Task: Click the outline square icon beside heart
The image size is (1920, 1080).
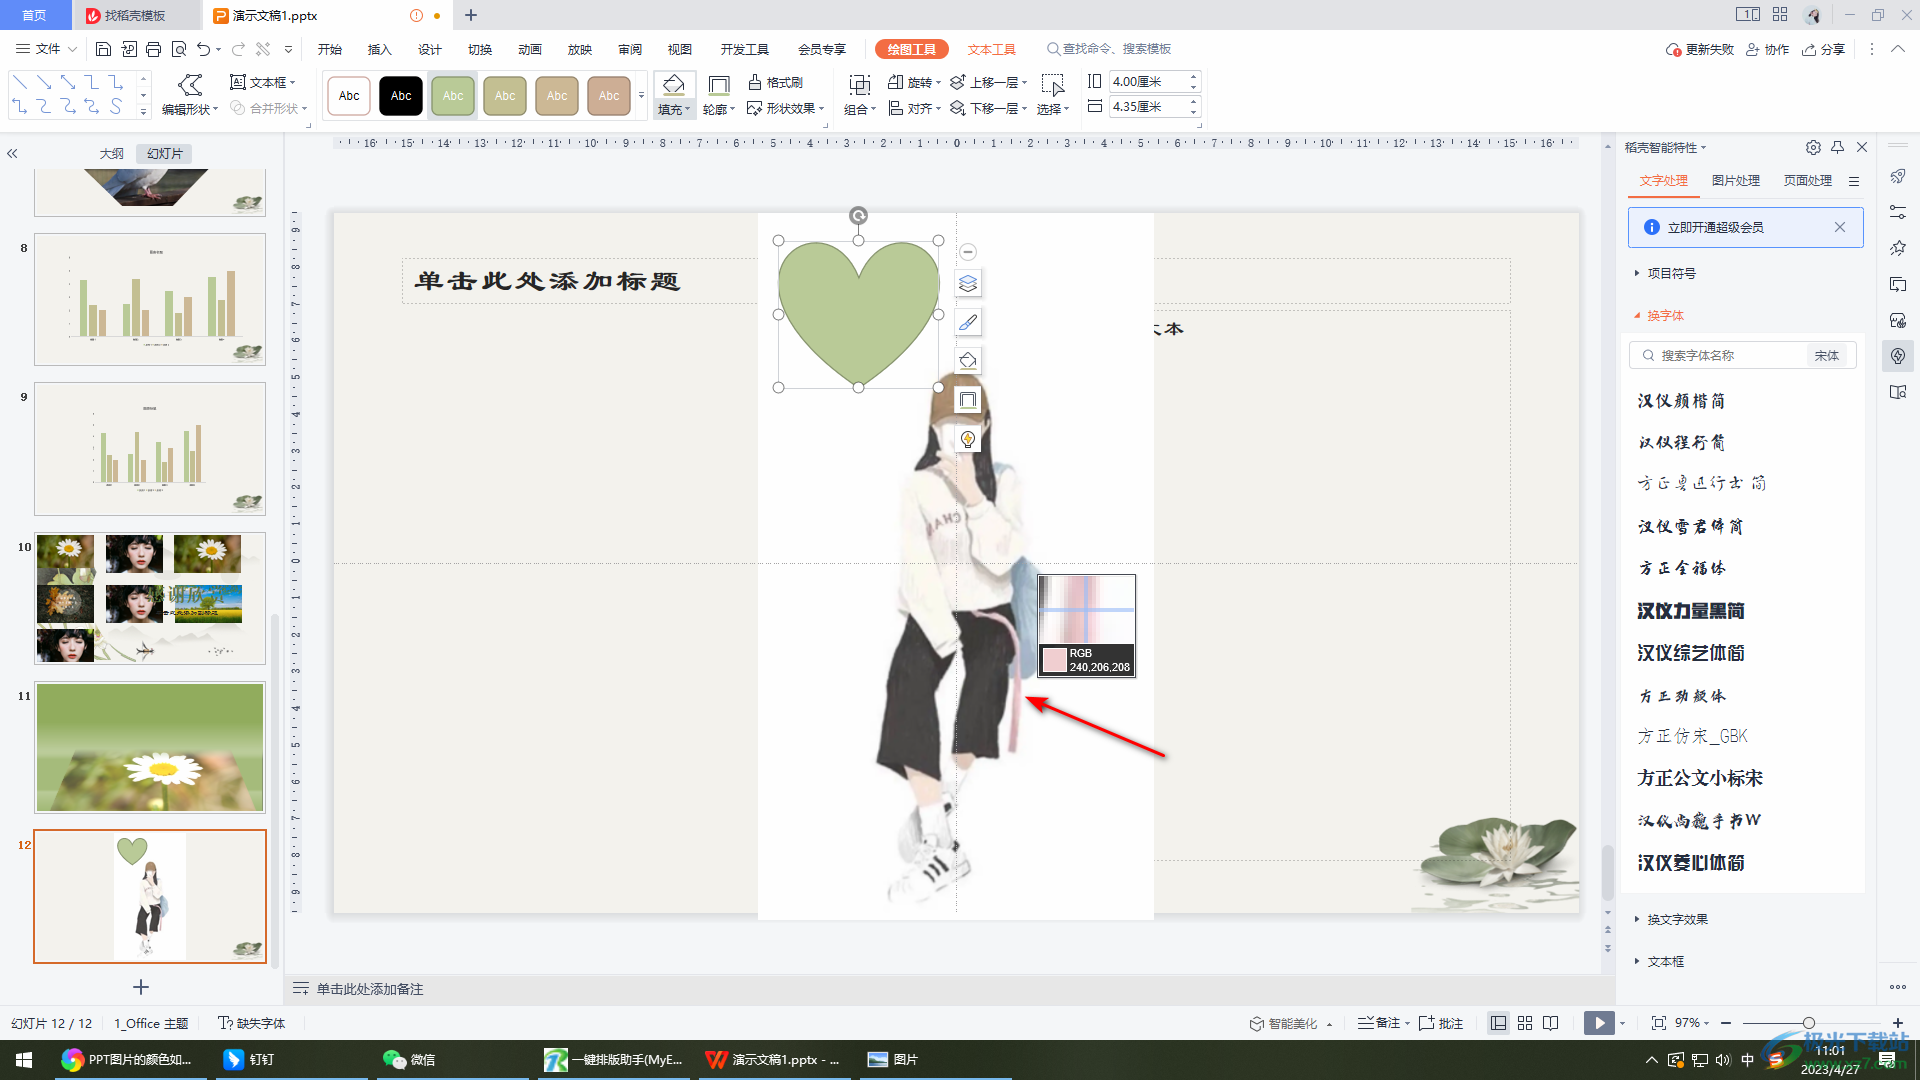Action: (968, 400)
